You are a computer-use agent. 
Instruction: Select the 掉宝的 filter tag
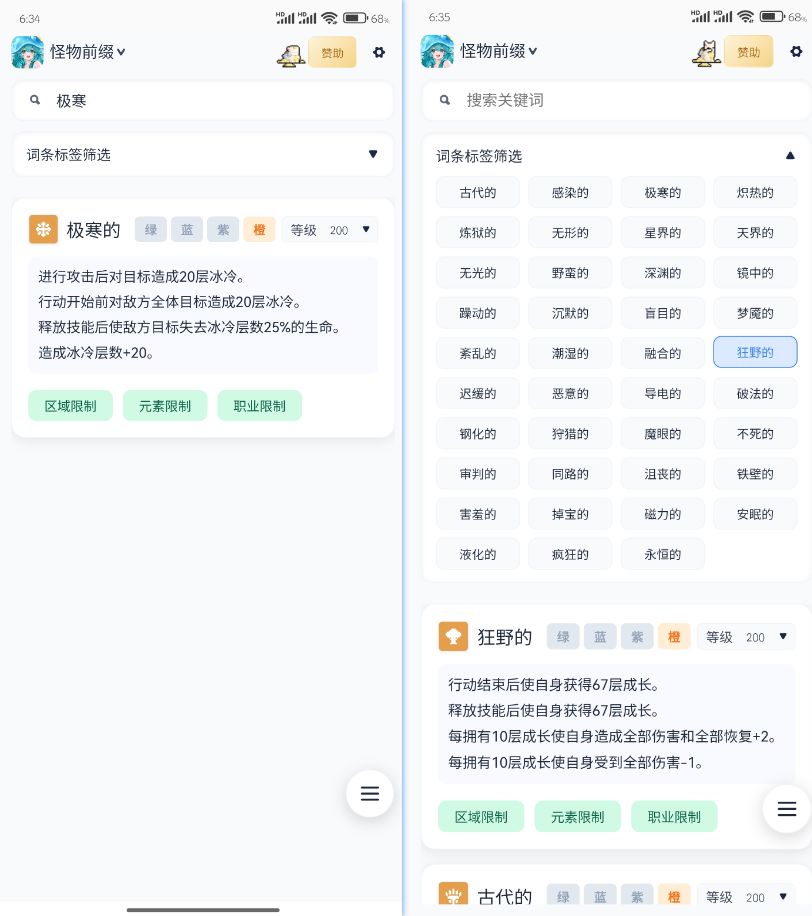click(570, 515)
